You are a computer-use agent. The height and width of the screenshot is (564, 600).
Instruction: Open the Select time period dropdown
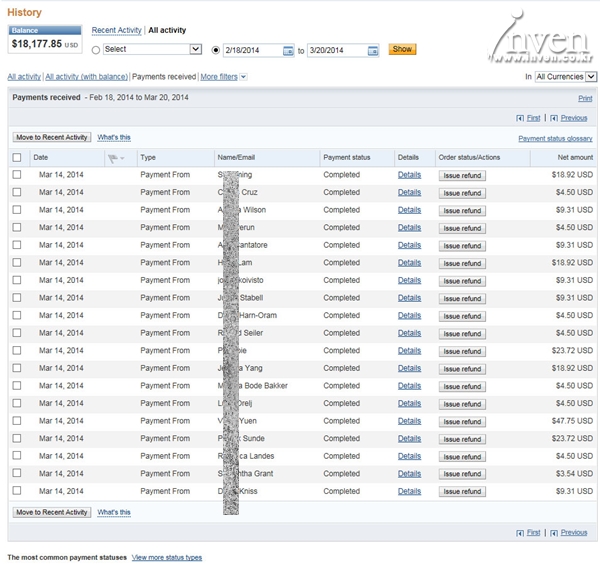(x=152, y=49)
